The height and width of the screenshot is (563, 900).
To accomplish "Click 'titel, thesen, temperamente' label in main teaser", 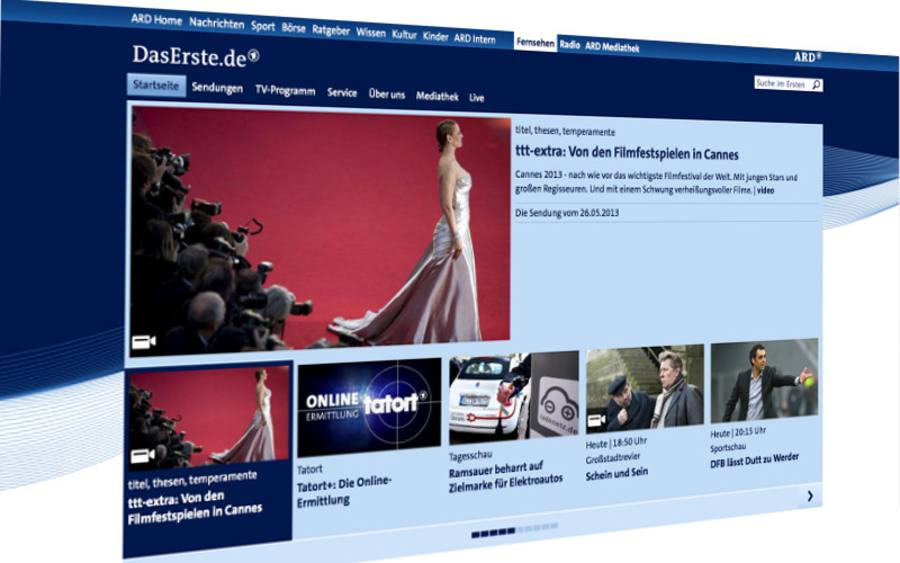I will point(565,131).
